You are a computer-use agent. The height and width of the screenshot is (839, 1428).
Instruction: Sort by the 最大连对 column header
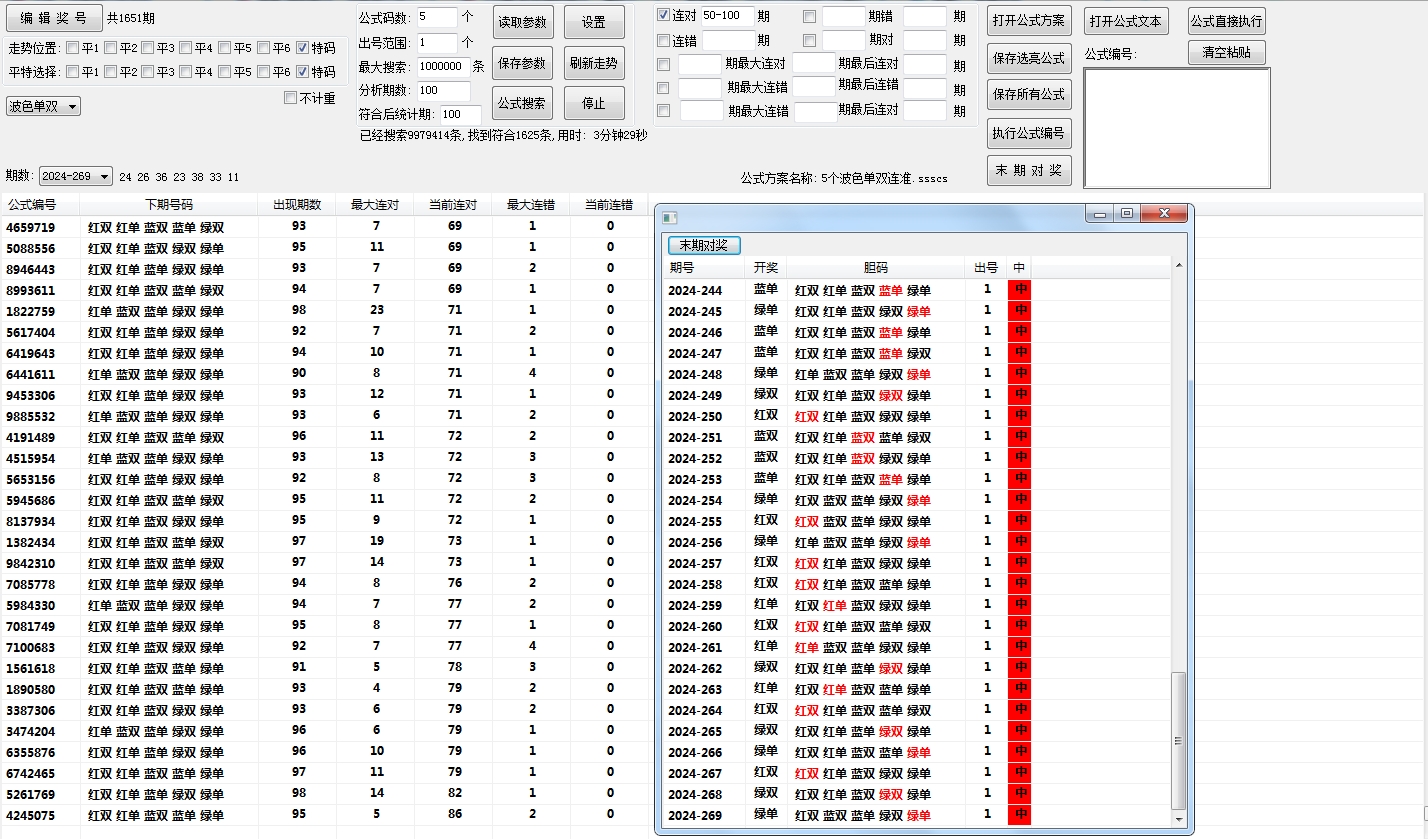pyautogui.click(x=375, y=205)
